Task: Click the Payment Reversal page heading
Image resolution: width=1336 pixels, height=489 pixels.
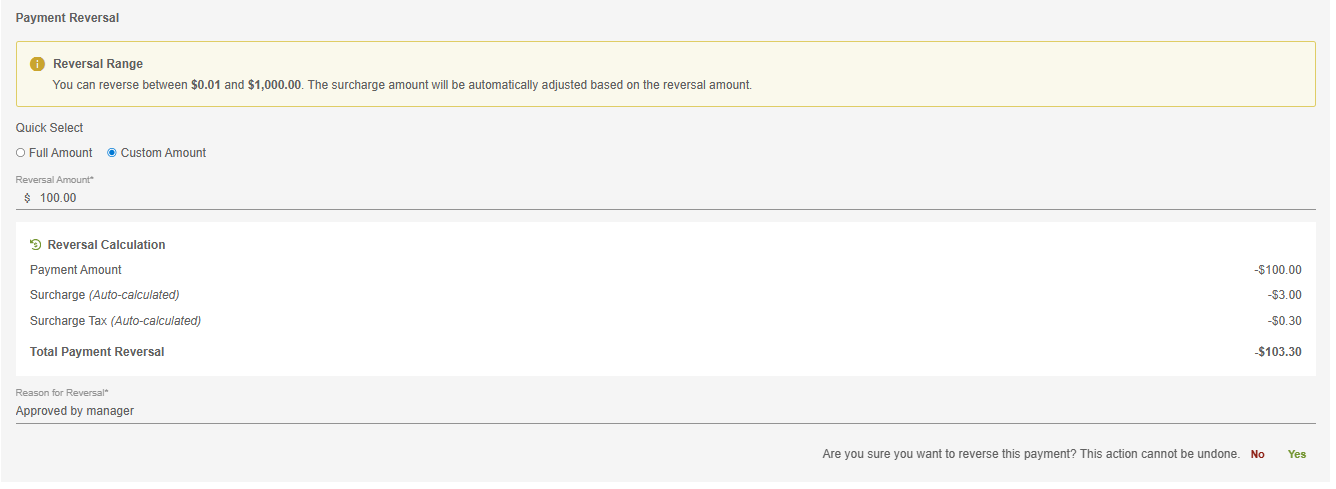Action: click(x=67, y=18)
